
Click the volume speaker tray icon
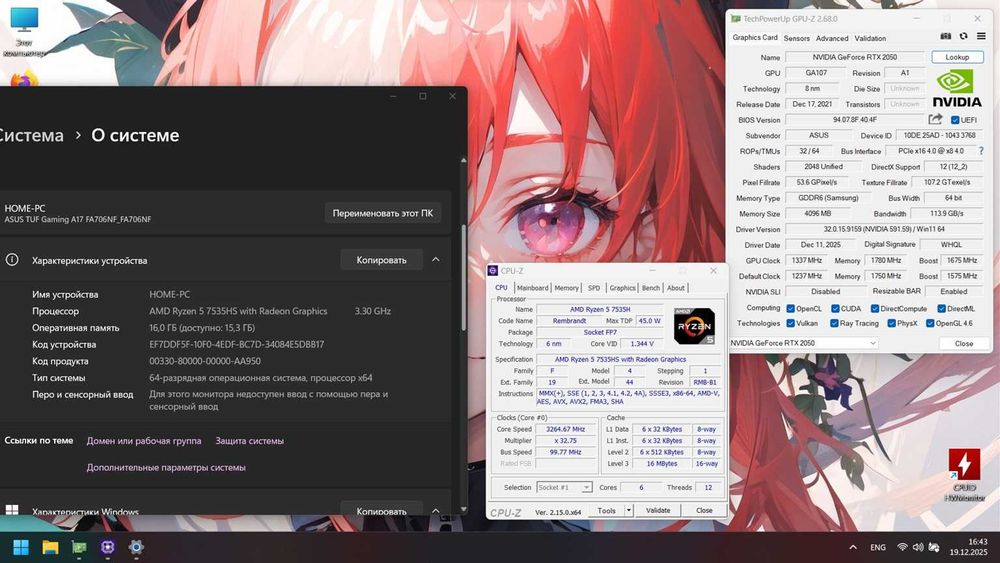(918, 547)
